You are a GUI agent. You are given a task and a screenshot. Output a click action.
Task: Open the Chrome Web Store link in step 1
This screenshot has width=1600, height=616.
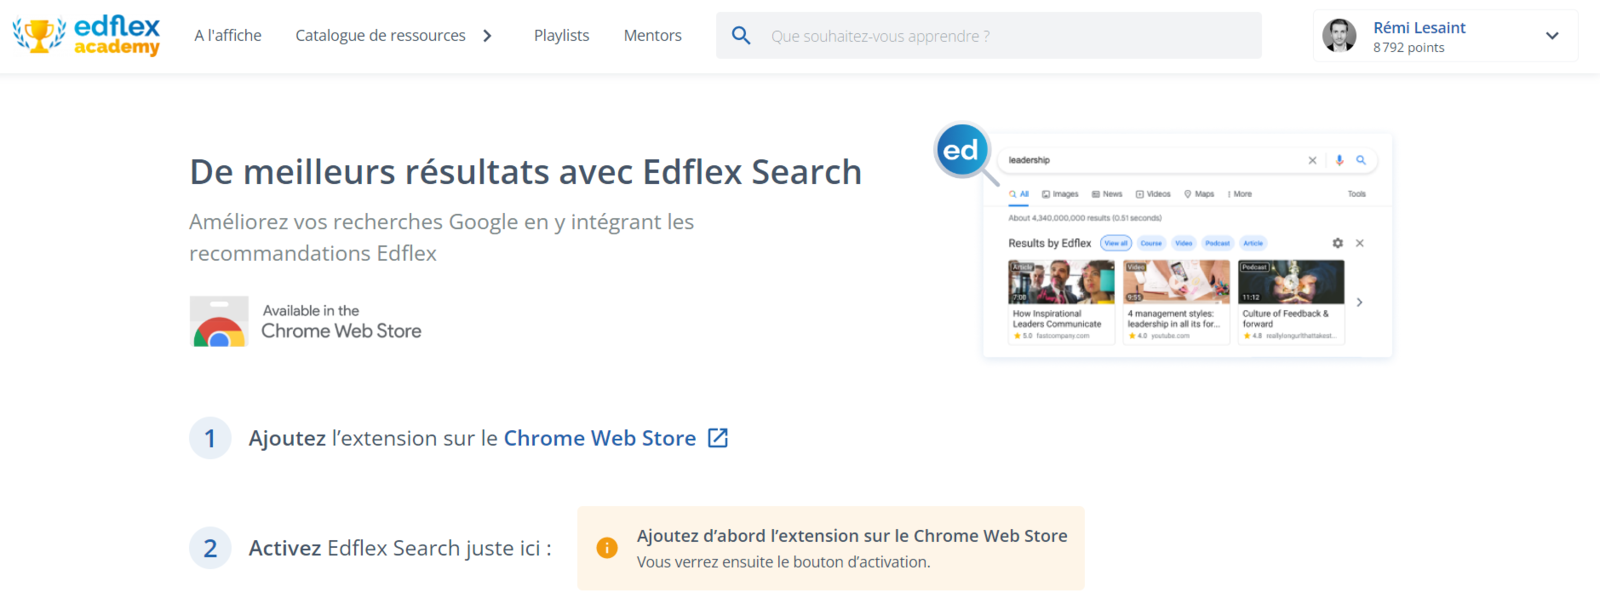pos(600,438)
